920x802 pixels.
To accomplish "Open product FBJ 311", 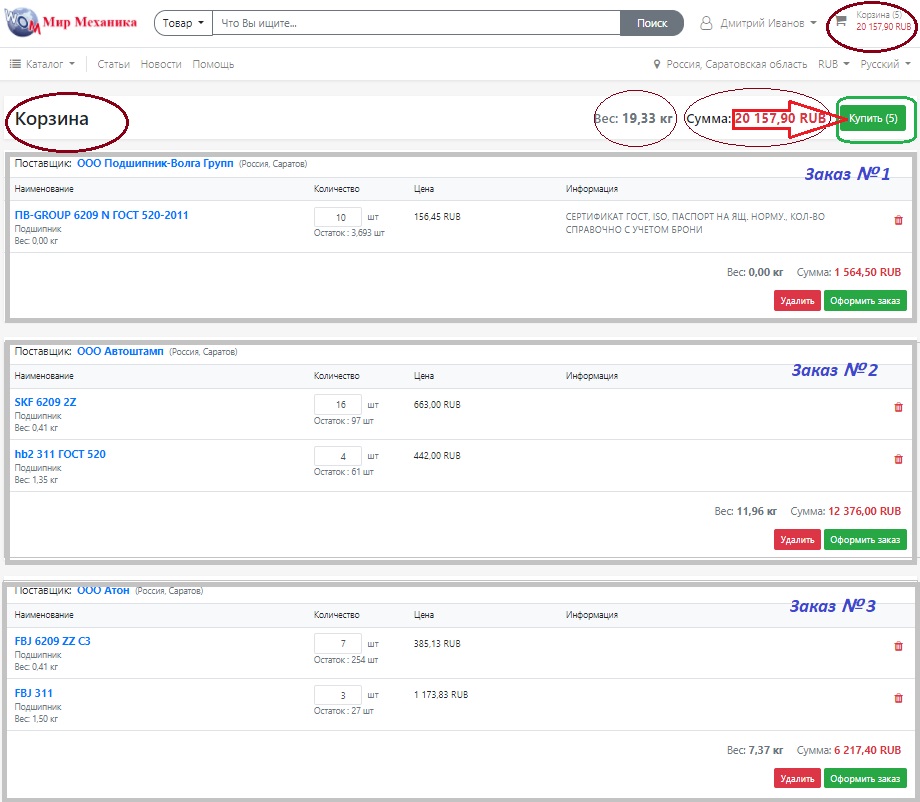I will tap(33, 693).
